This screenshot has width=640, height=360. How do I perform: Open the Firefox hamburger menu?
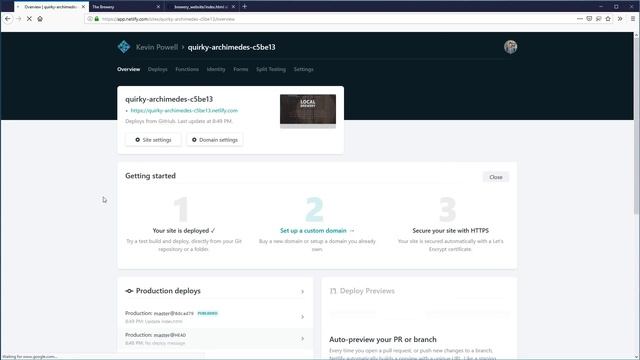[633, 19]
